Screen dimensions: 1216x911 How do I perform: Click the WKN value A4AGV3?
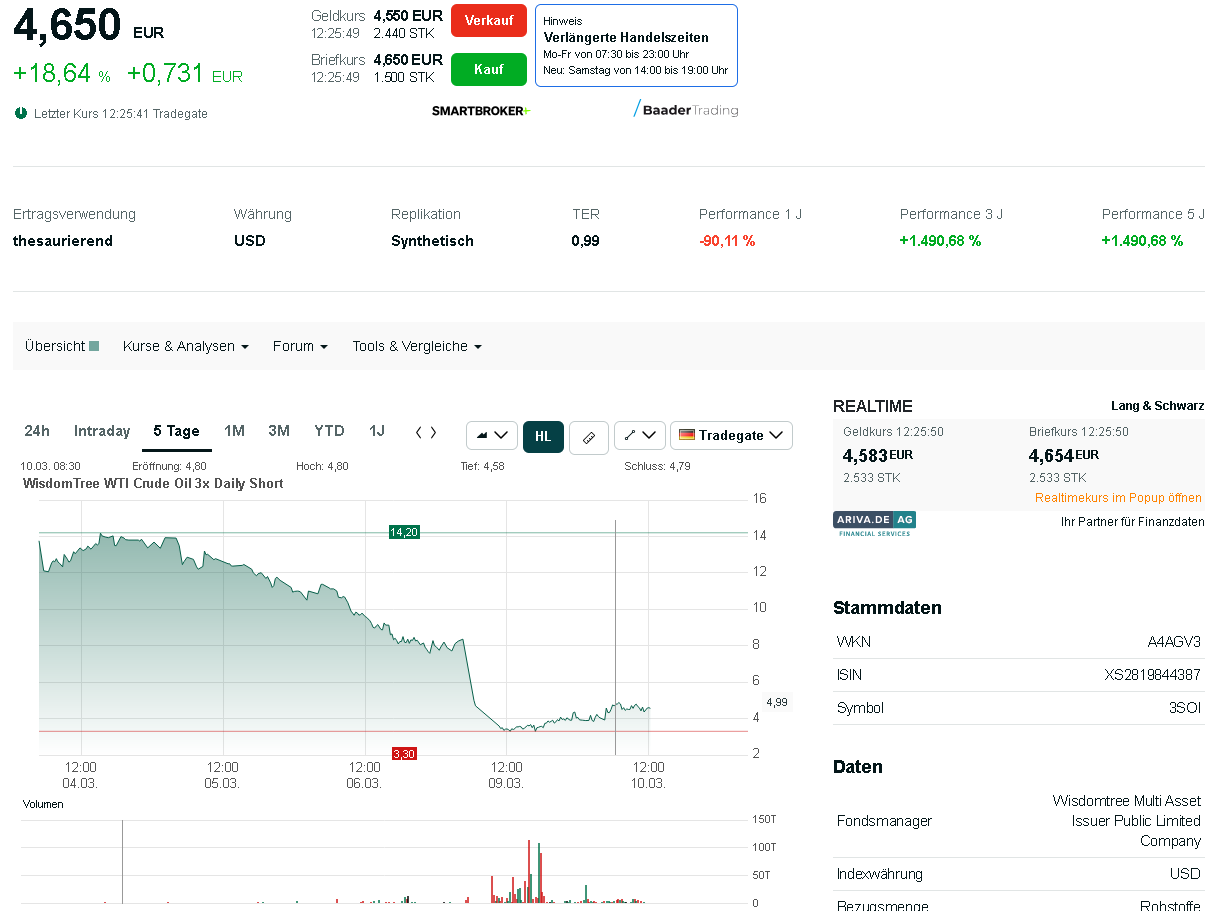1174,642
